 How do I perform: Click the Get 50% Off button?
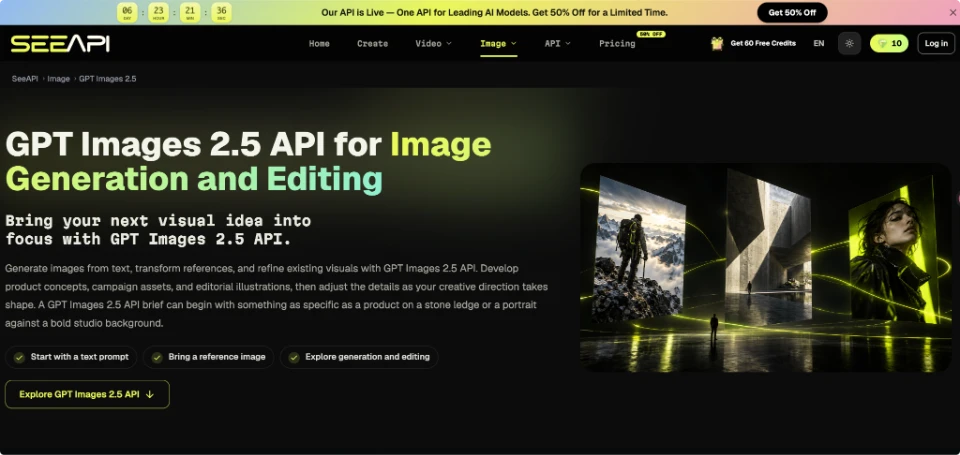792,12
